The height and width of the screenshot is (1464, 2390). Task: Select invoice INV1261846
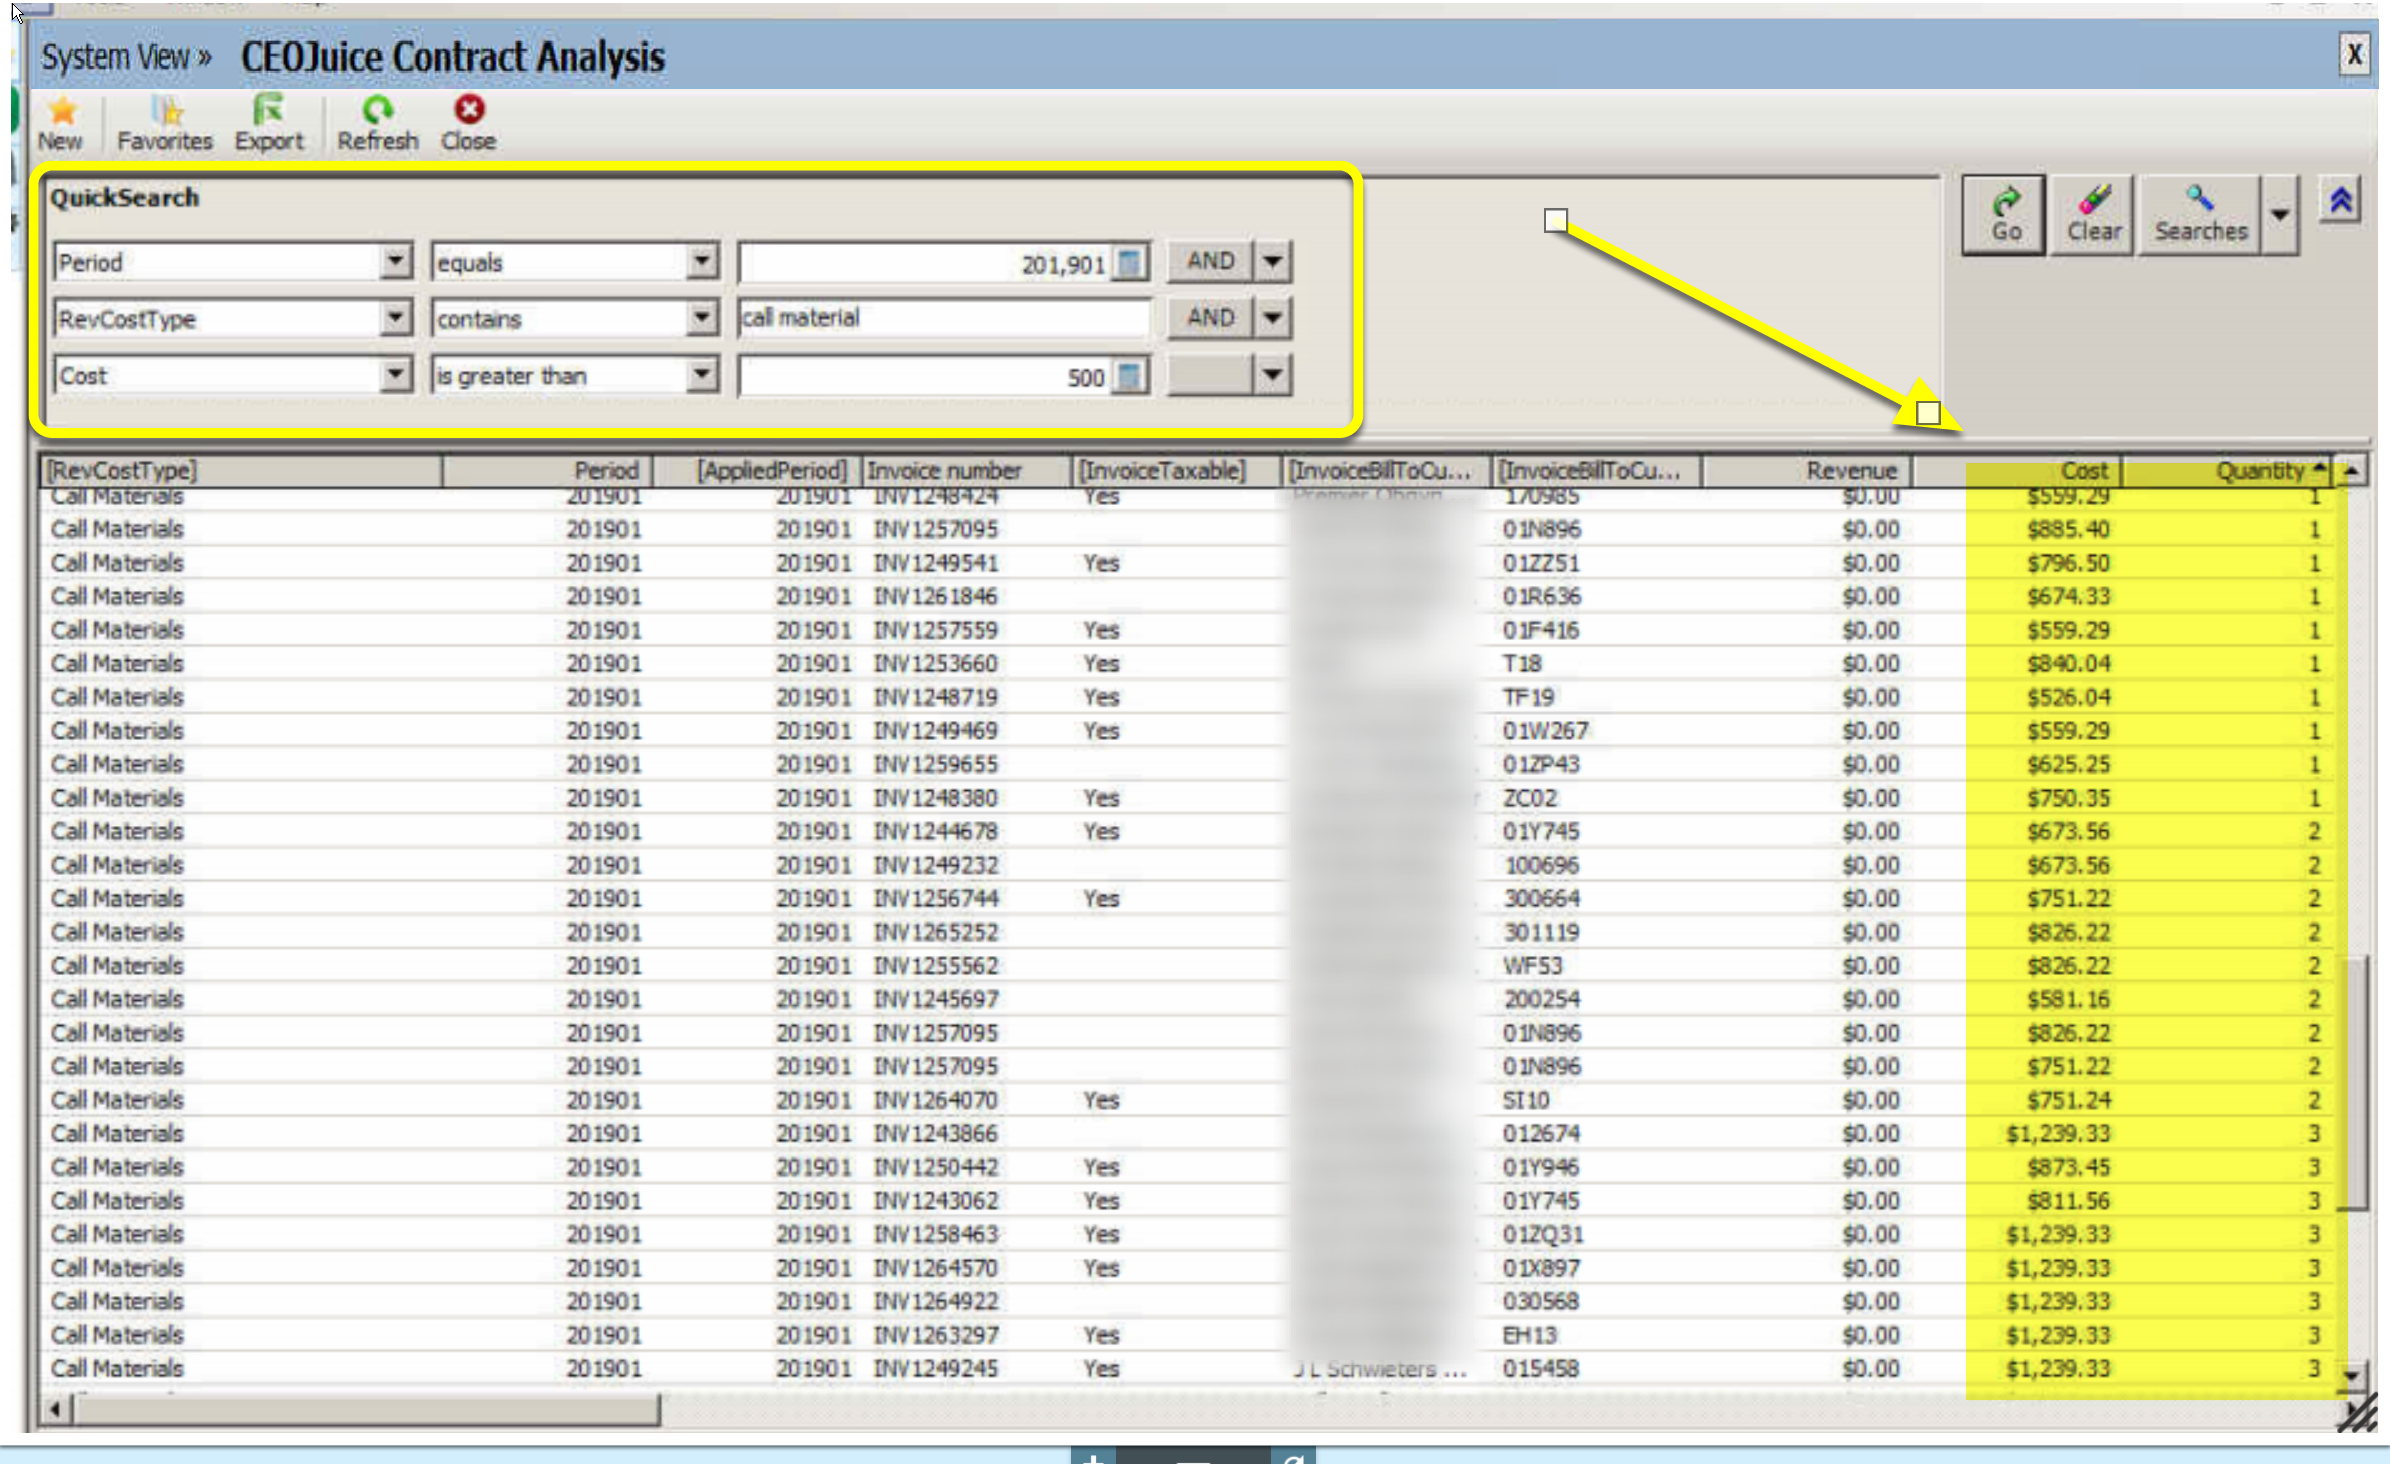936,596
